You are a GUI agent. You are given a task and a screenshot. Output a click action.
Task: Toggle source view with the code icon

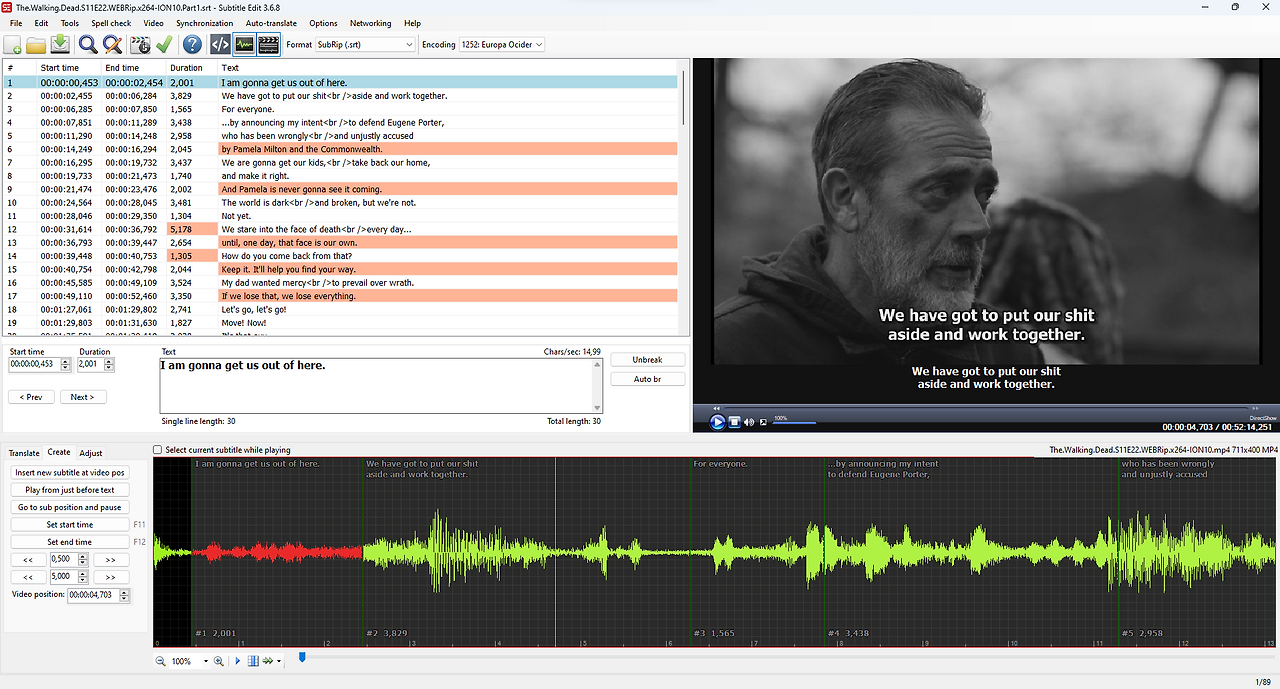click(220, 45)
